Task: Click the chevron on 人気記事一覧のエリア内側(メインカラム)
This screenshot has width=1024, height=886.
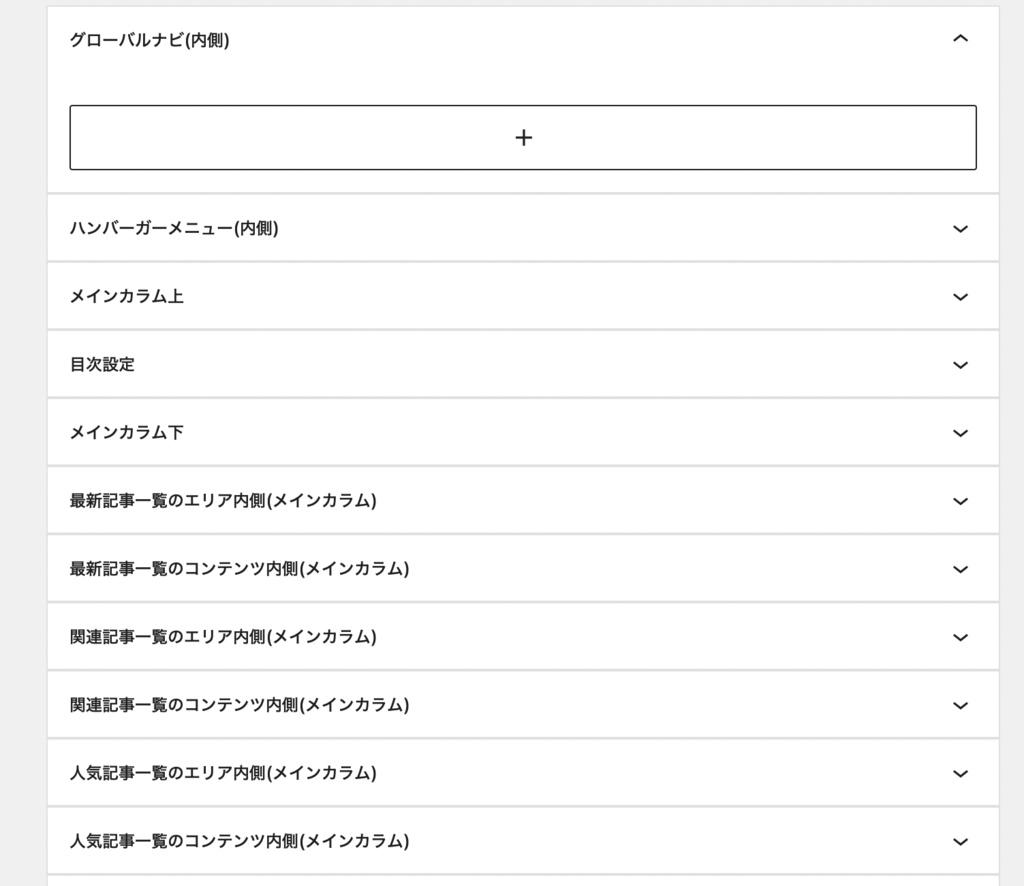Action: (x=960, y=773)
